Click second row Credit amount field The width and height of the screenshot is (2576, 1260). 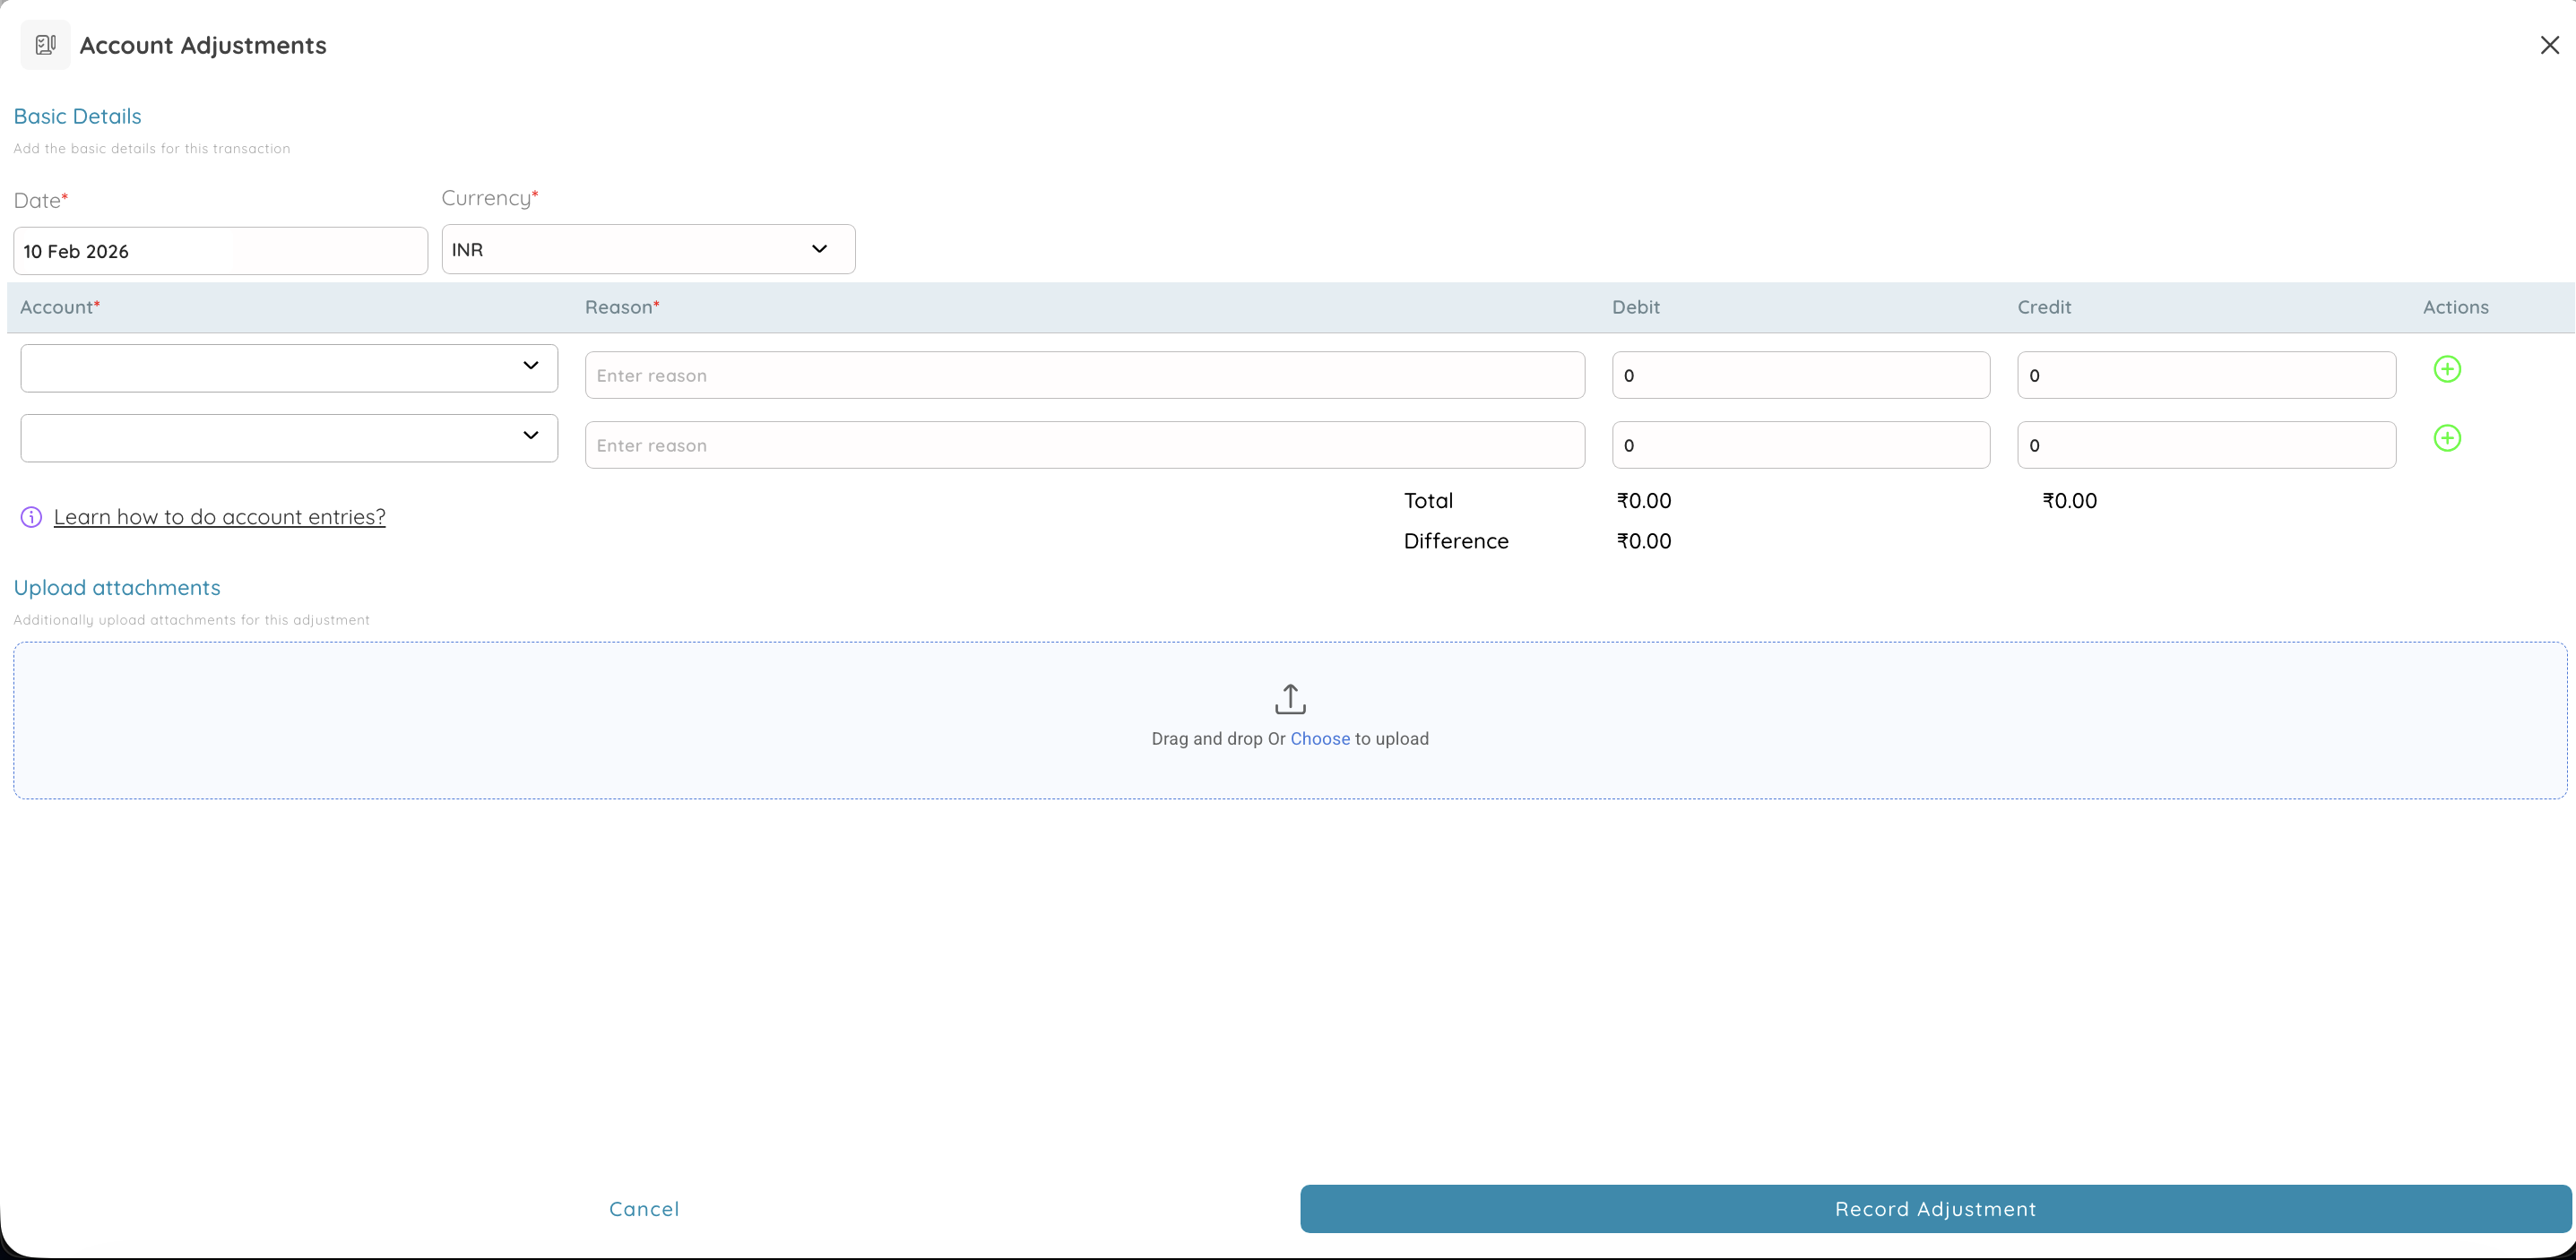coord(2205,445)
